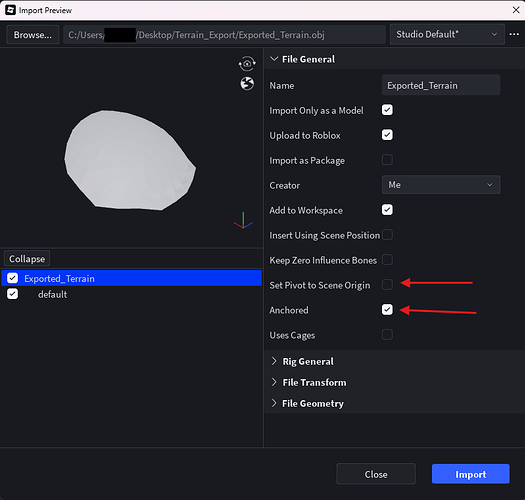Click the globe workspace preview icon
This screenshot has height=500, width=525.
pos(247,84)
